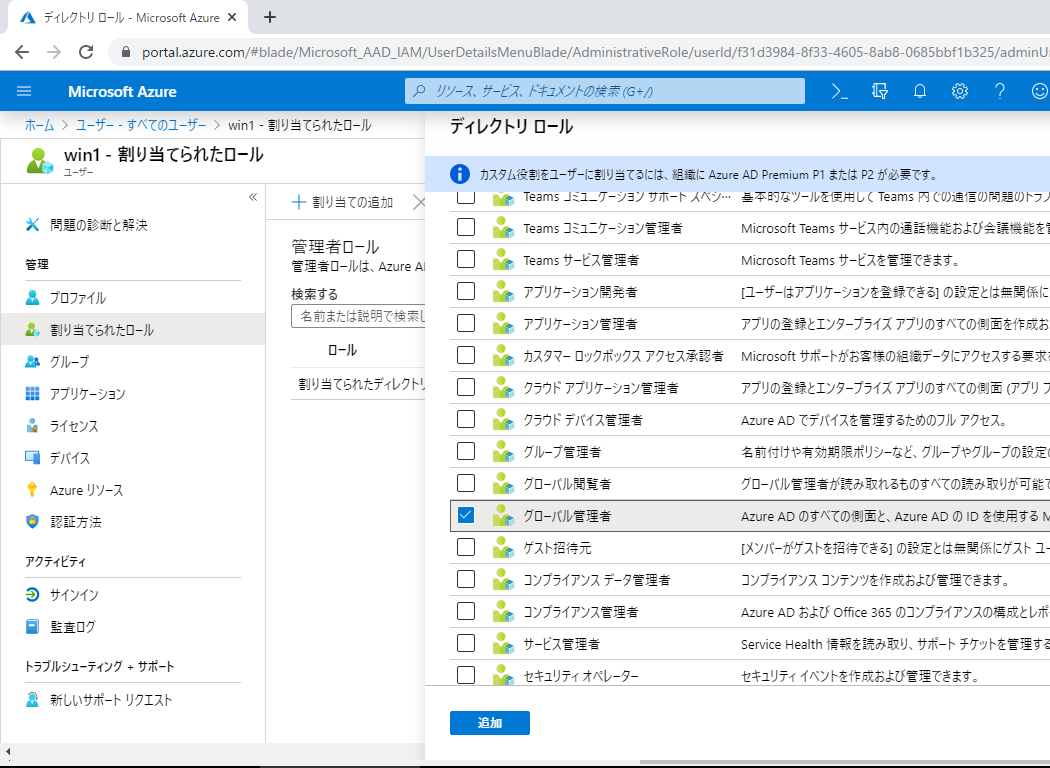The image size is (1050, 768).
Task: Click the browser forward arrow
Action: [54, 52]
